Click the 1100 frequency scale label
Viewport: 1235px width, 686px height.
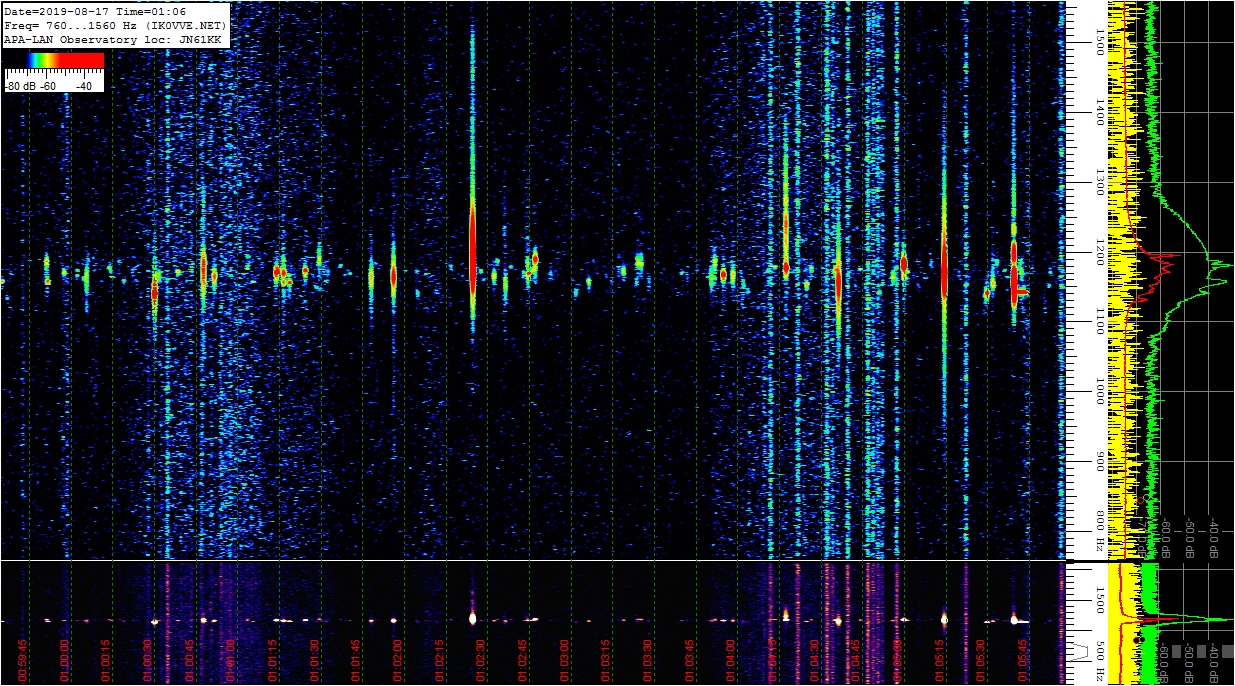click(x=1099, y=321)
